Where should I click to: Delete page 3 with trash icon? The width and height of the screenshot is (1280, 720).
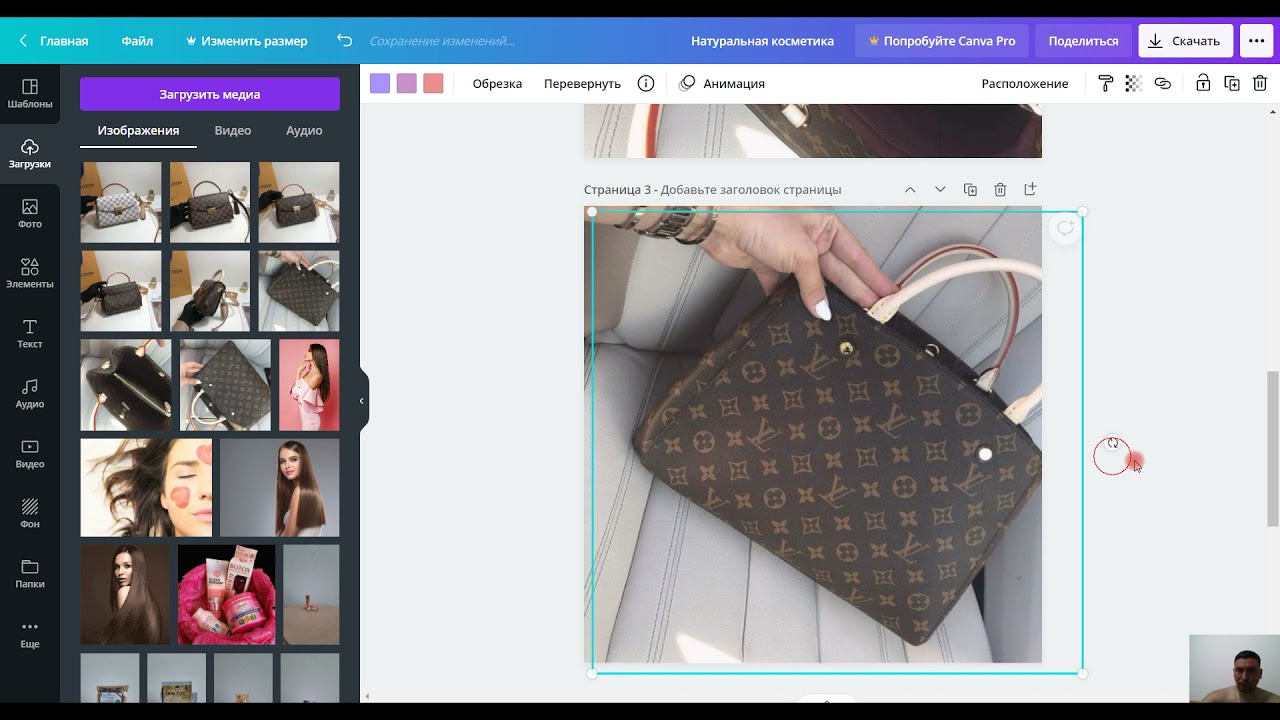[1000, 189]
